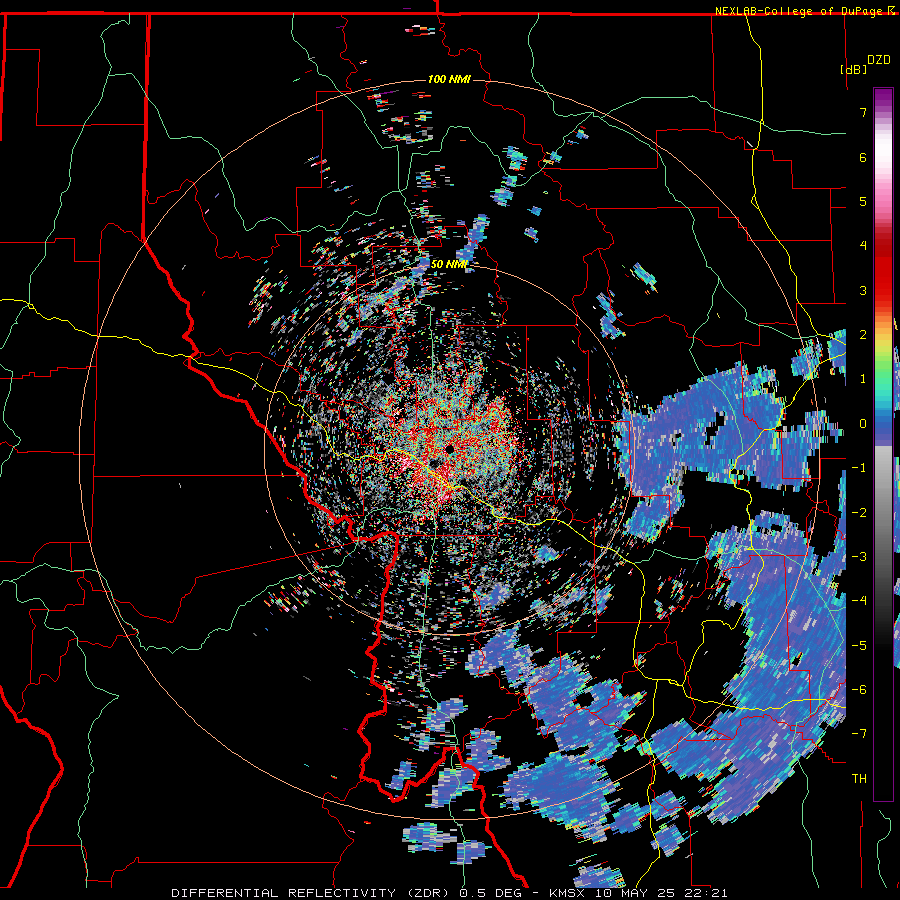The width and height of the screenshot is (900, 900).
Task: Click the 4 value on the dB scale
Action: tap(863, 246)
